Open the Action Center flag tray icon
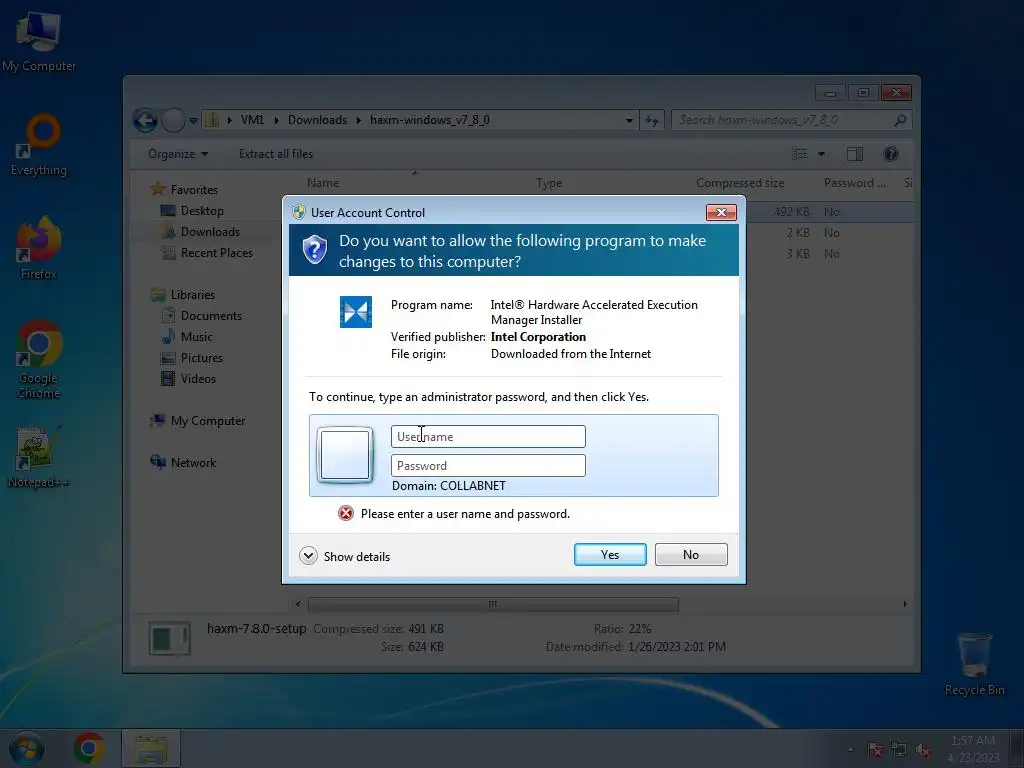The height and width of the screenshot is (768, 1024). 875,750
